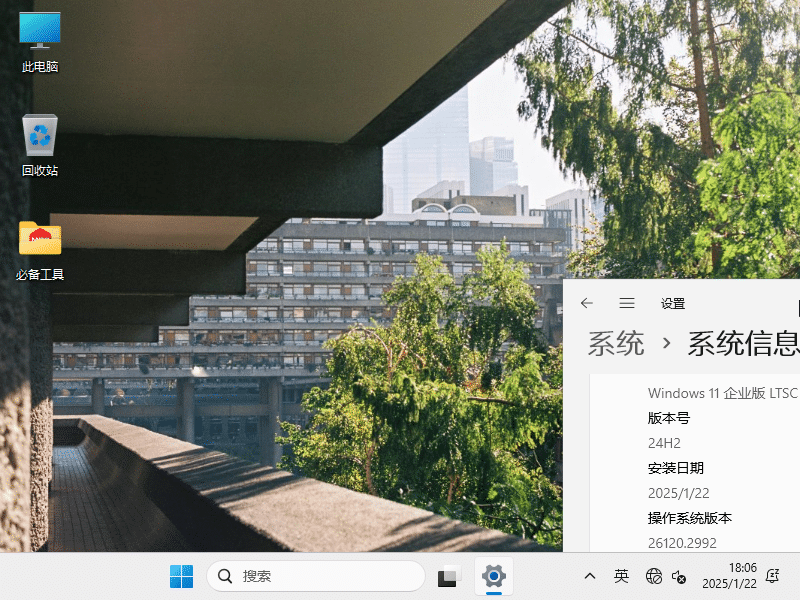The height and width of the screenshot is (600, 800).
Task: Open the 此电脑 desktop icon
Action: (x=40, y=43)
